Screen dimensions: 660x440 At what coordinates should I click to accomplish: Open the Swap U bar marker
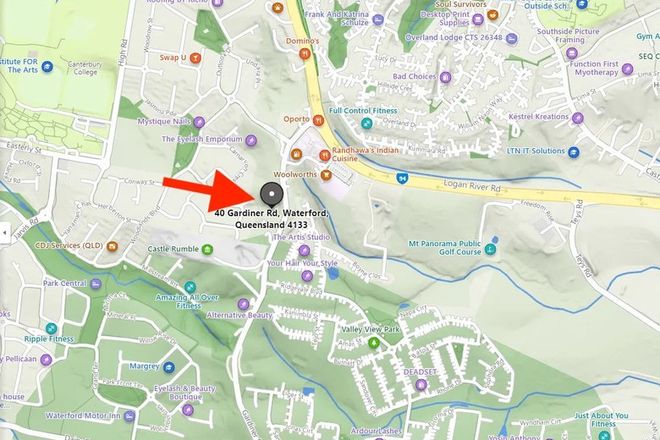click(195, 58)
